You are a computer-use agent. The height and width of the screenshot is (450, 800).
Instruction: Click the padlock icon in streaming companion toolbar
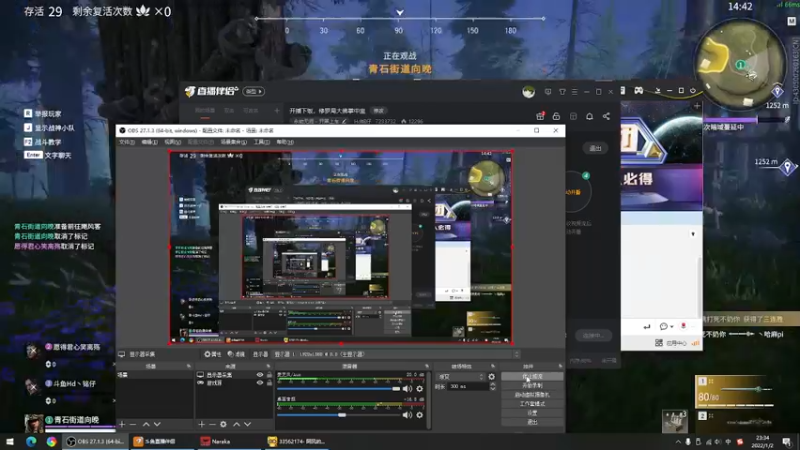[x=556, y=116]
